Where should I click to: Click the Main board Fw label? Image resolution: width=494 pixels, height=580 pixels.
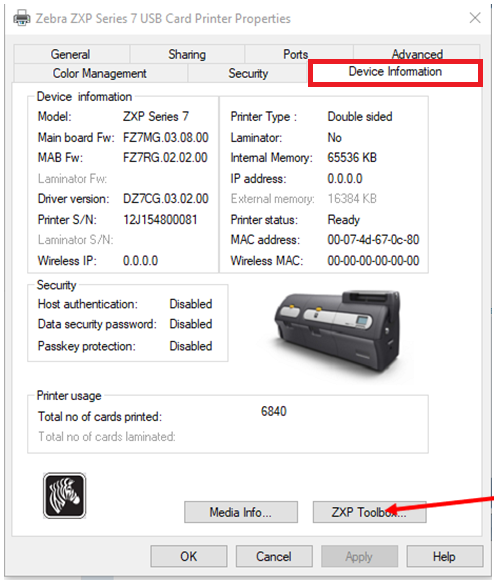click(x=76, y=138)
